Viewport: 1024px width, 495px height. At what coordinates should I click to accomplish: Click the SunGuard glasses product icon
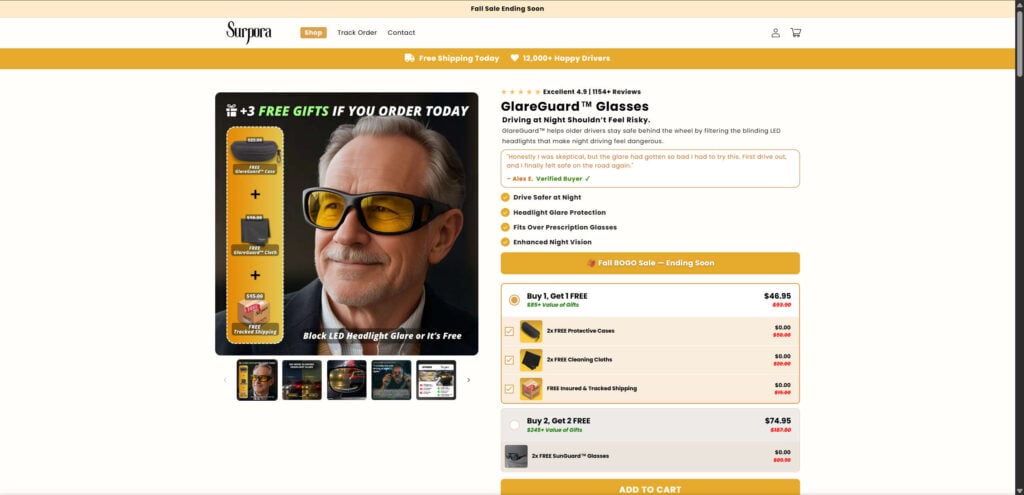tap(516, 456)
